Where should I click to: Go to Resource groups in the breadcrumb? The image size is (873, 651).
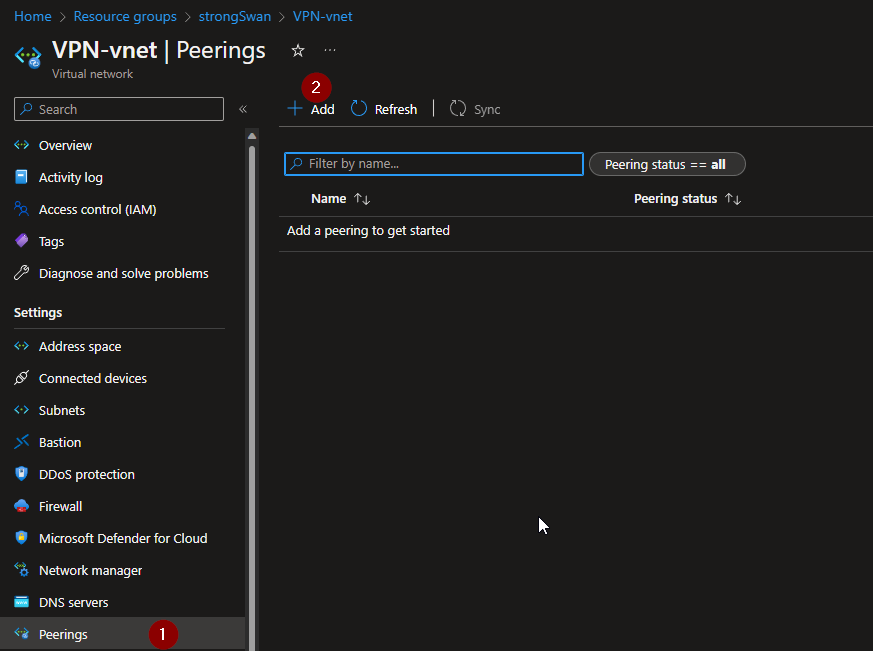[x=125, y=16]
